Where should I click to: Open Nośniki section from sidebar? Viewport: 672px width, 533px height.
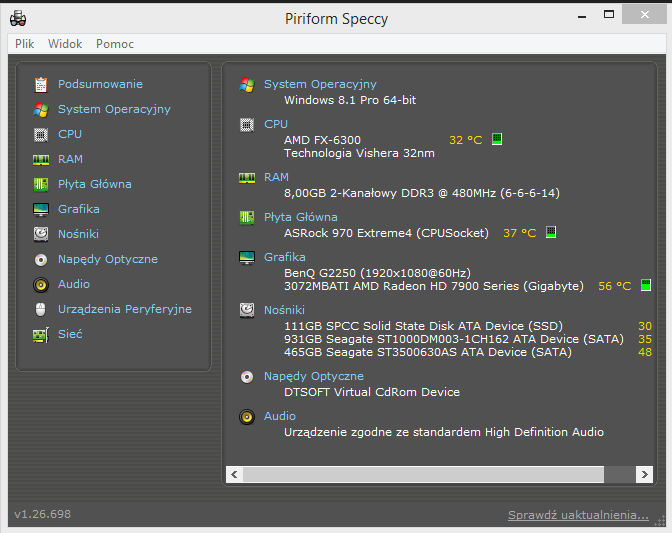tap(78, 234)
